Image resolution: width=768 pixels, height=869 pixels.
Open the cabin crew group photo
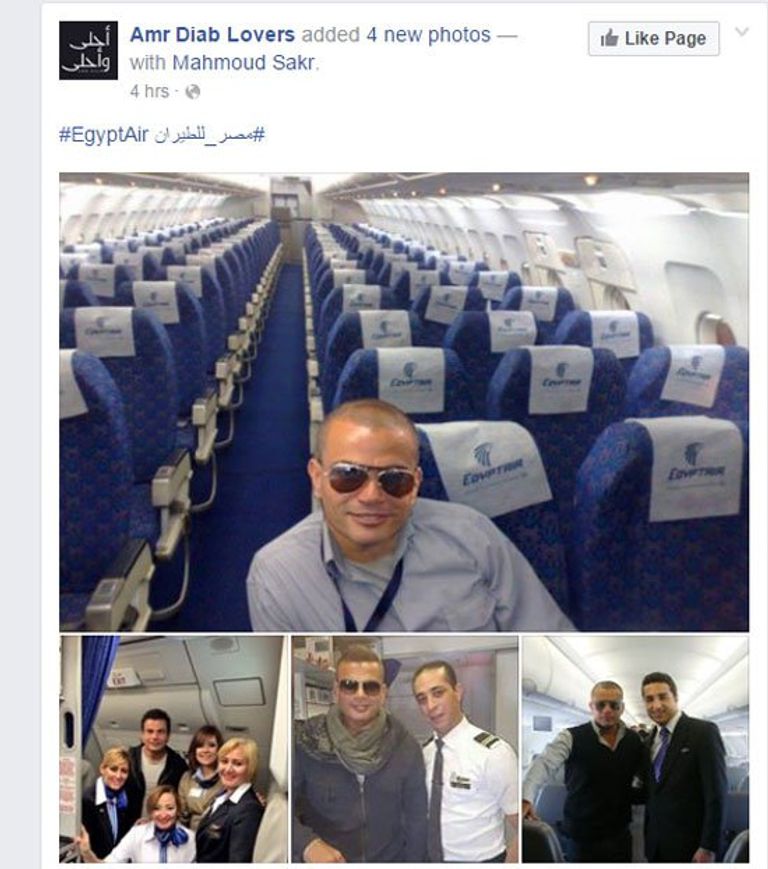click(173, 749)
